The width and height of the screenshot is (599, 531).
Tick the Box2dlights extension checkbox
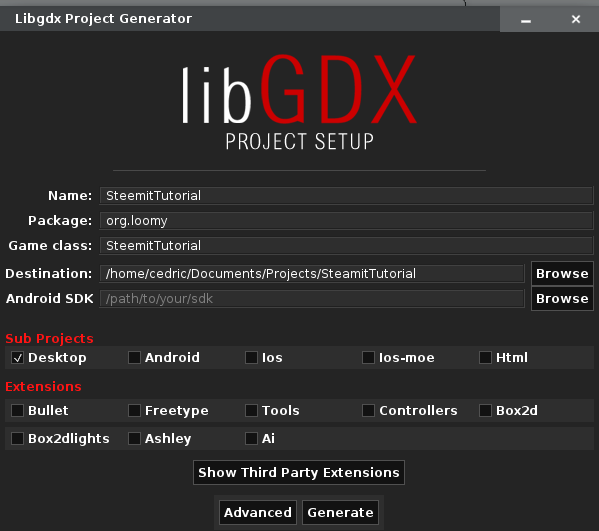click(18, 439)
